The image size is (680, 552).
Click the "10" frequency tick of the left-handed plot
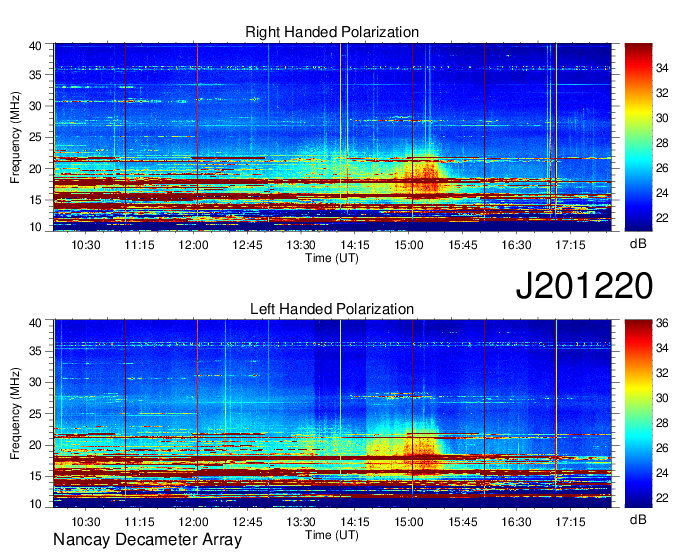(x=35, y=504)
